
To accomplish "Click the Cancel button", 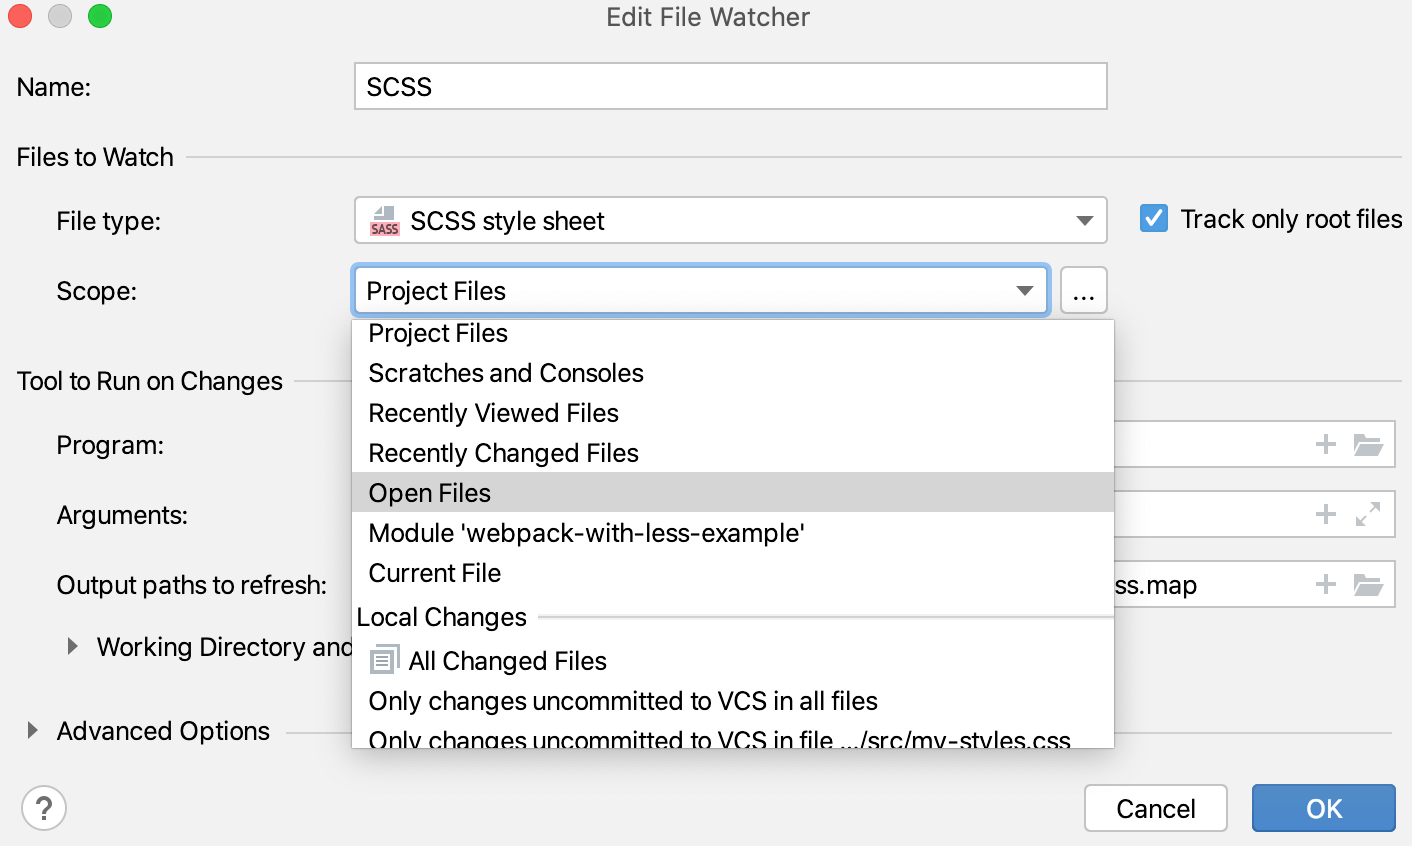I will (x=1156, y=808).
